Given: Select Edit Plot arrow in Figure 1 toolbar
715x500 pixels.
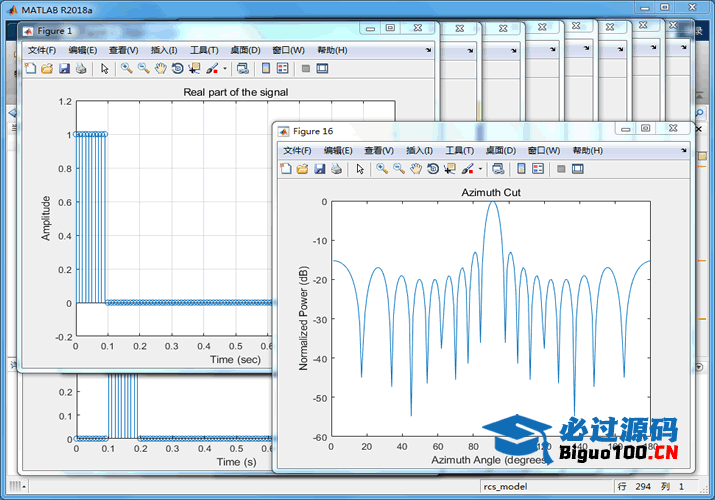Looking at the screenshot, I should 105,68.
